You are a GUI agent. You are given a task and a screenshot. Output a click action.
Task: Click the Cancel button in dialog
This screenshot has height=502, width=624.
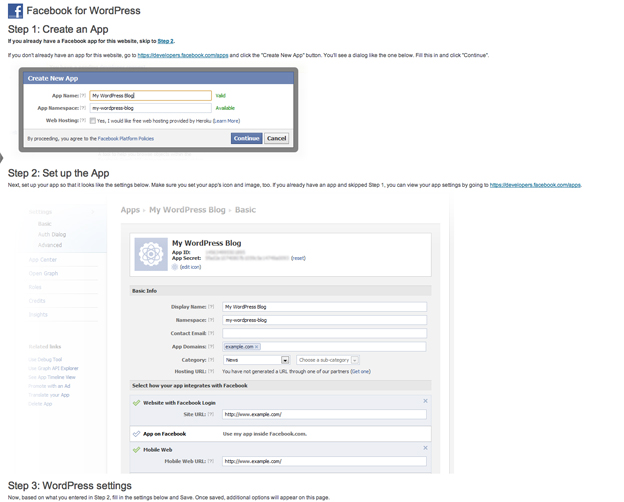[x=277, y=138]
